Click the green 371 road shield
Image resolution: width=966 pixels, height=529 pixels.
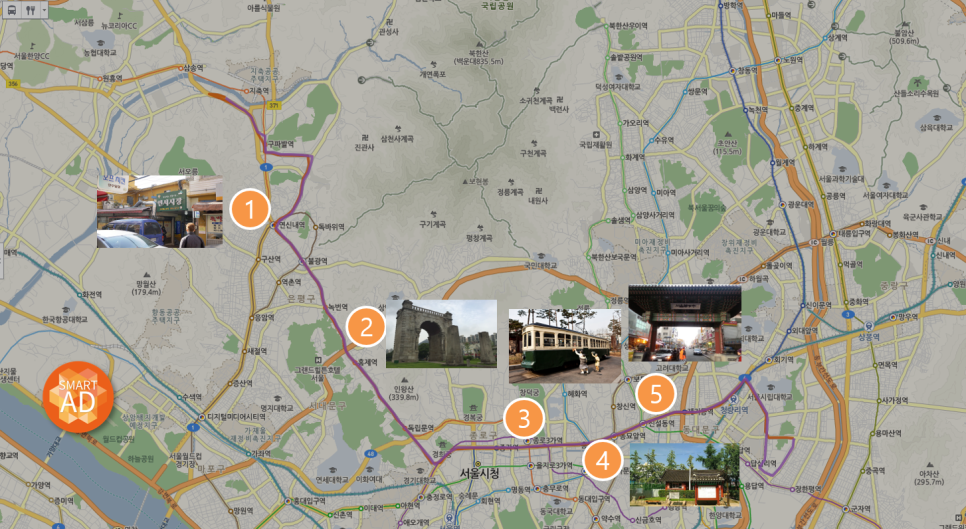pos(274,106)
